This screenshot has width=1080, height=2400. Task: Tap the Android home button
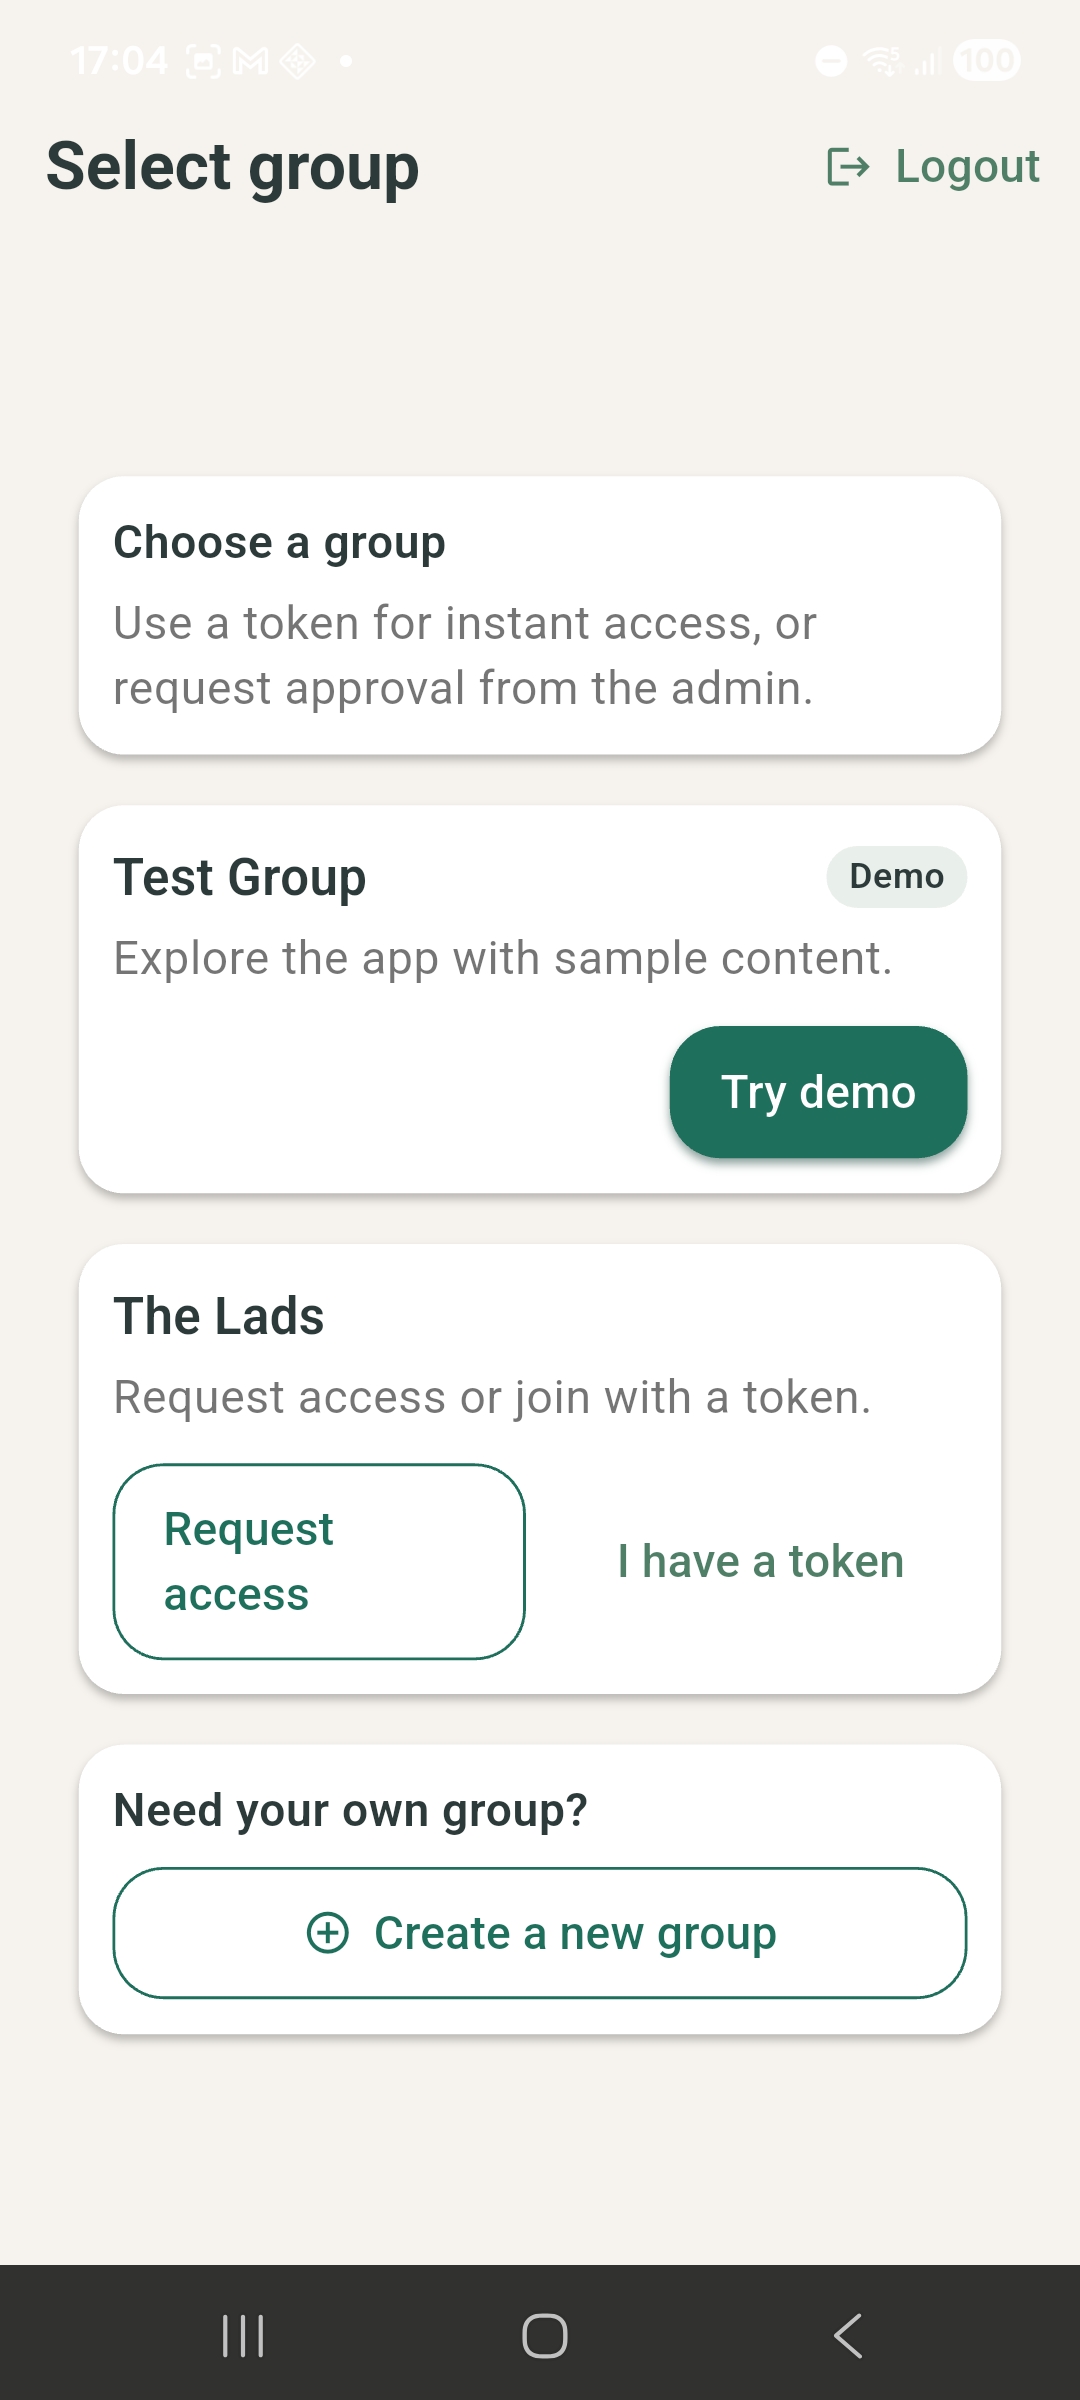[545, 2336]
